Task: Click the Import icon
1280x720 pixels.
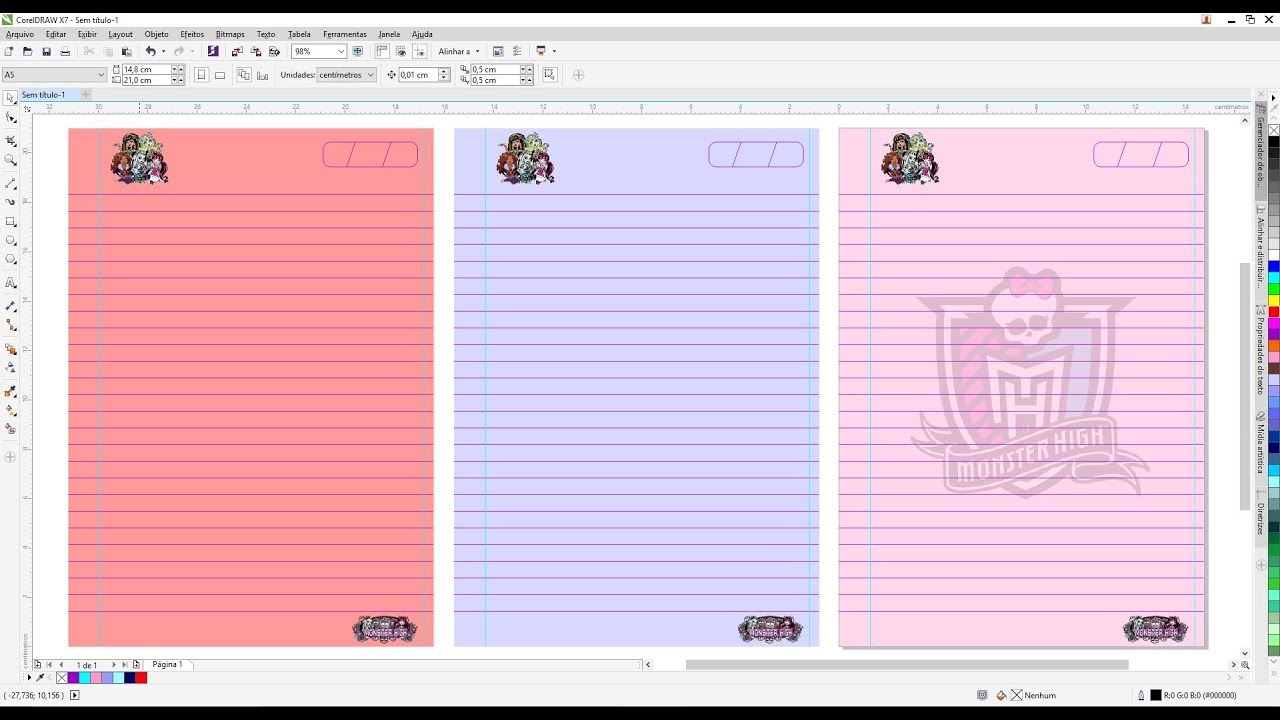Action: 236,51
